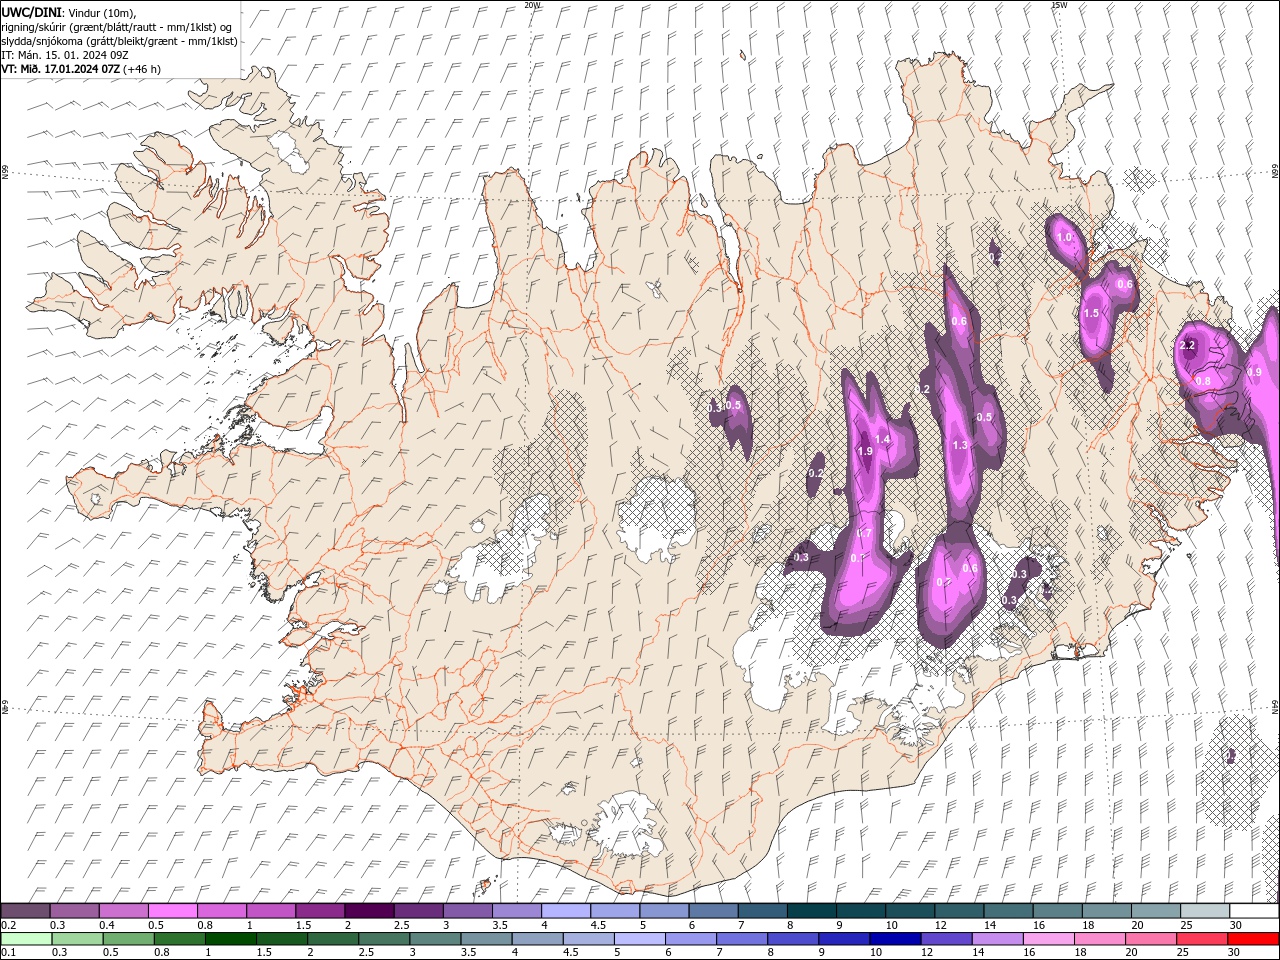Screen dimensions: 1280x960
Task: Select the upper scale dark teal swatch between 8 and 9
Action: pos(812,911)
